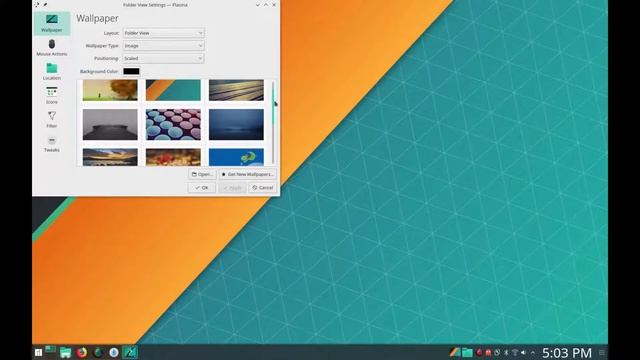The width and height of the screenshot is (640, 360).
Task: Open the application launcher menu in taskbar
Action: tap(38, 353)
